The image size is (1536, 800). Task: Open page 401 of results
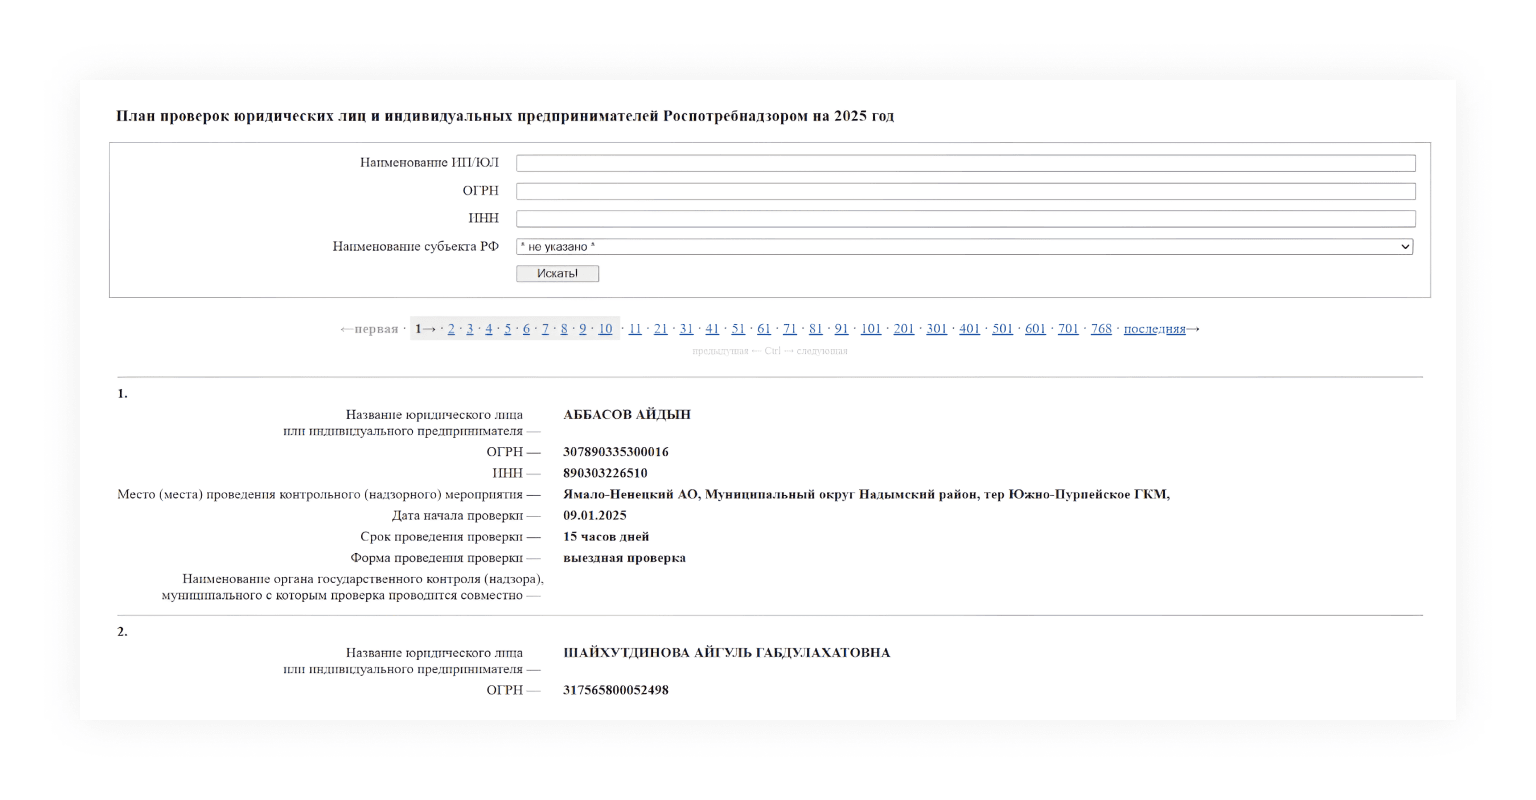[970, 329]
